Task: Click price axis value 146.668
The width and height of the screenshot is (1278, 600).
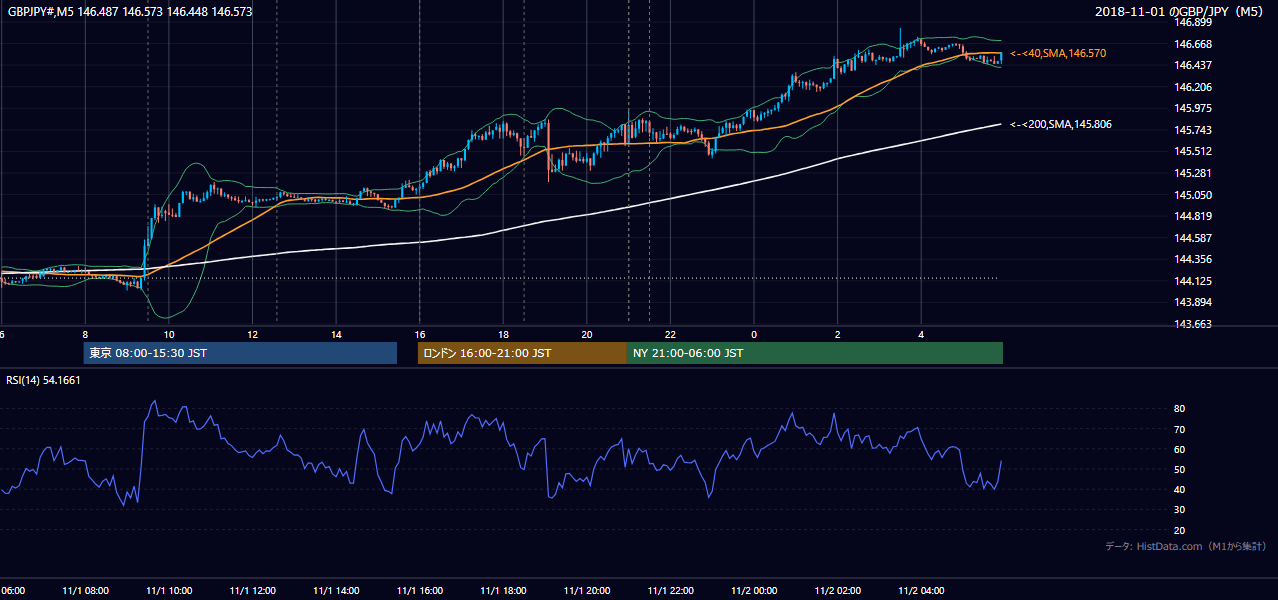Action: tap(1192, 44)
